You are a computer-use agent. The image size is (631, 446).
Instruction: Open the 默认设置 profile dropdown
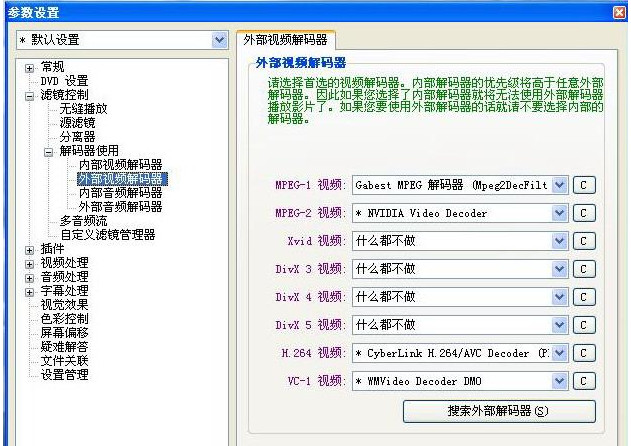219,40
